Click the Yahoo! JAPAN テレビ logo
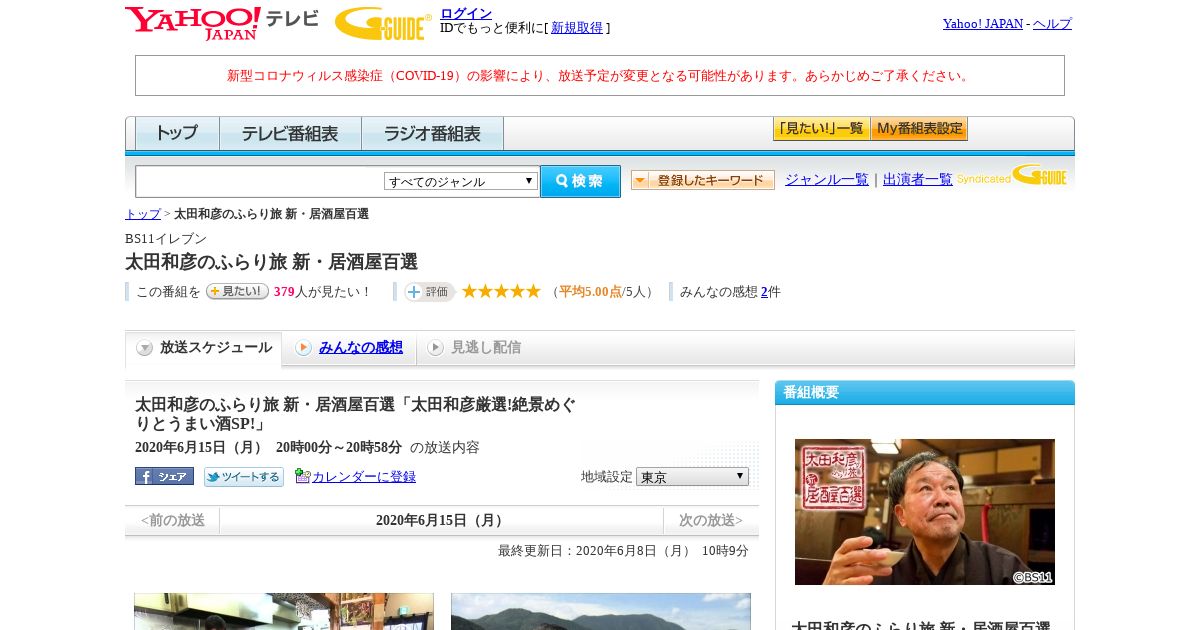 tap(221, 23)
